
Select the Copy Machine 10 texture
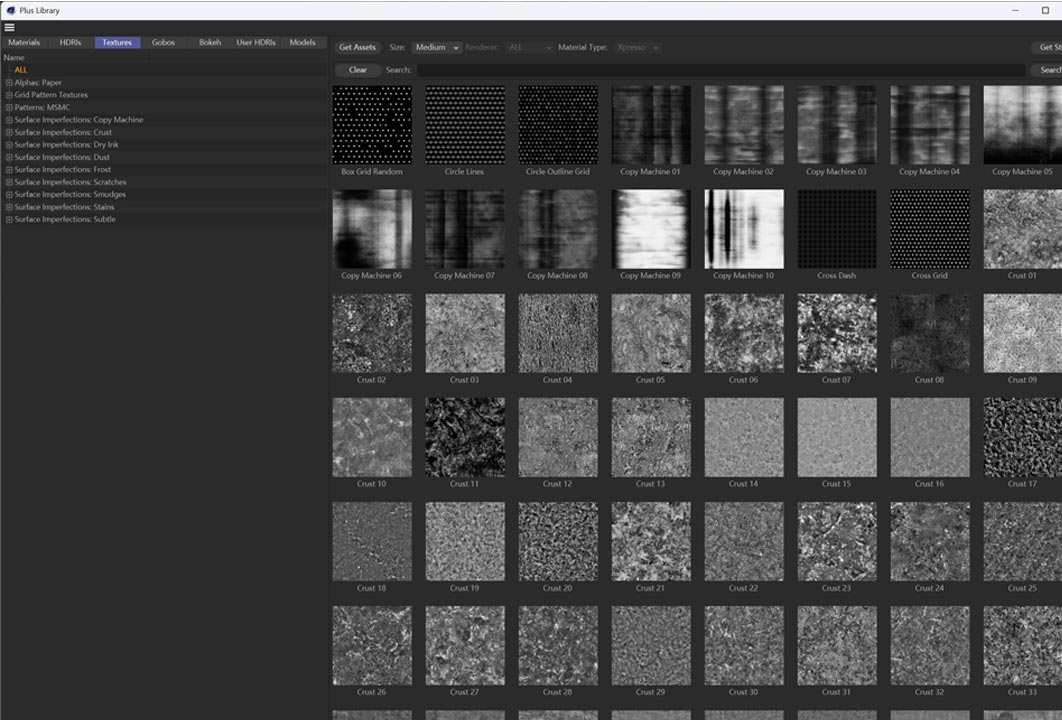(x=743, y=229)
